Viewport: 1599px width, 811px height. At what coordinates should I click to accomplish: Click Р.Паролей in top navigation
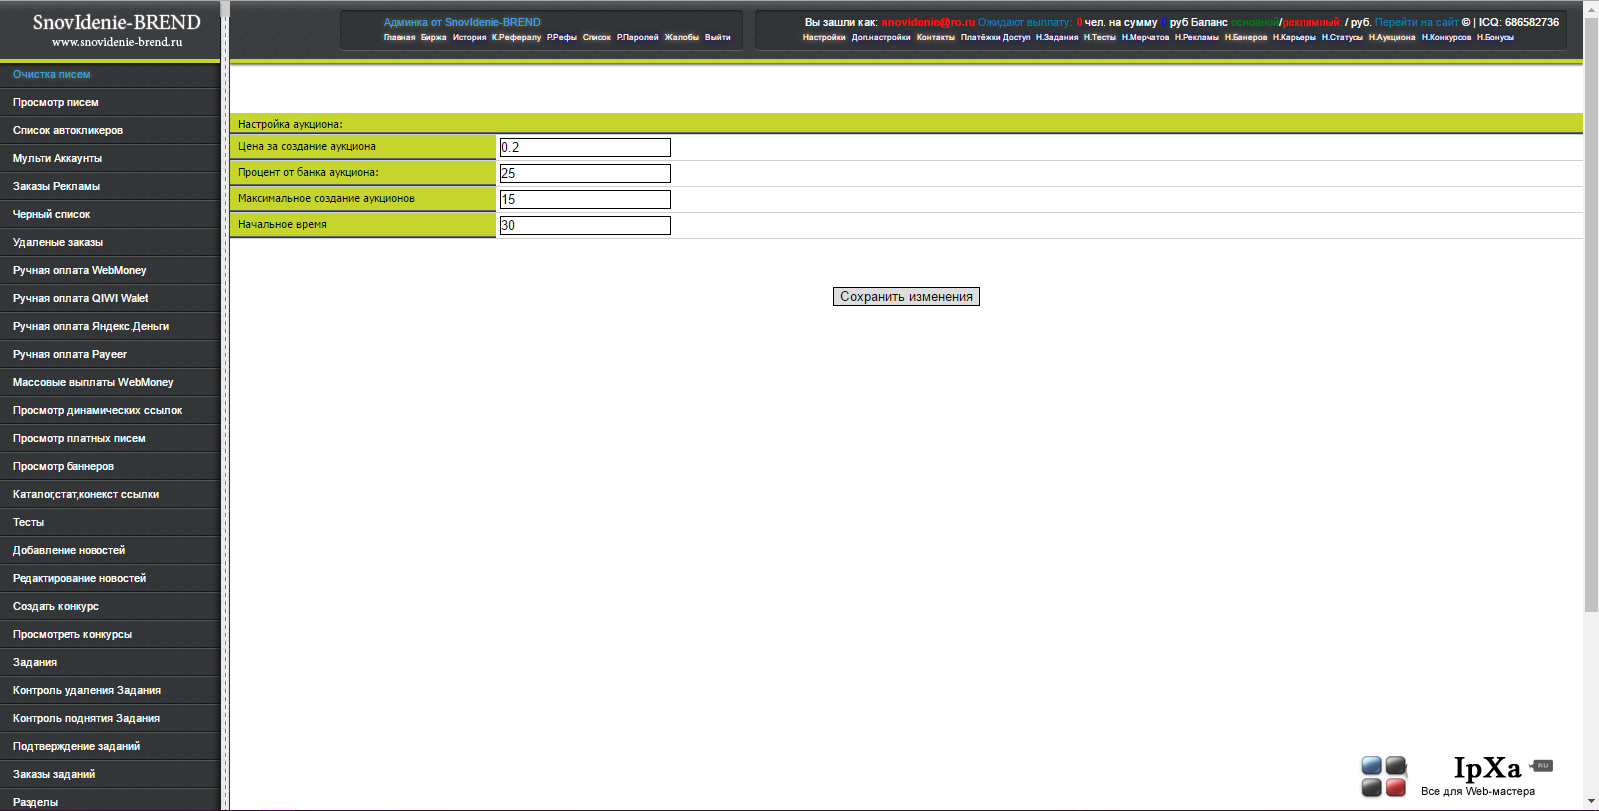(637, 37)
